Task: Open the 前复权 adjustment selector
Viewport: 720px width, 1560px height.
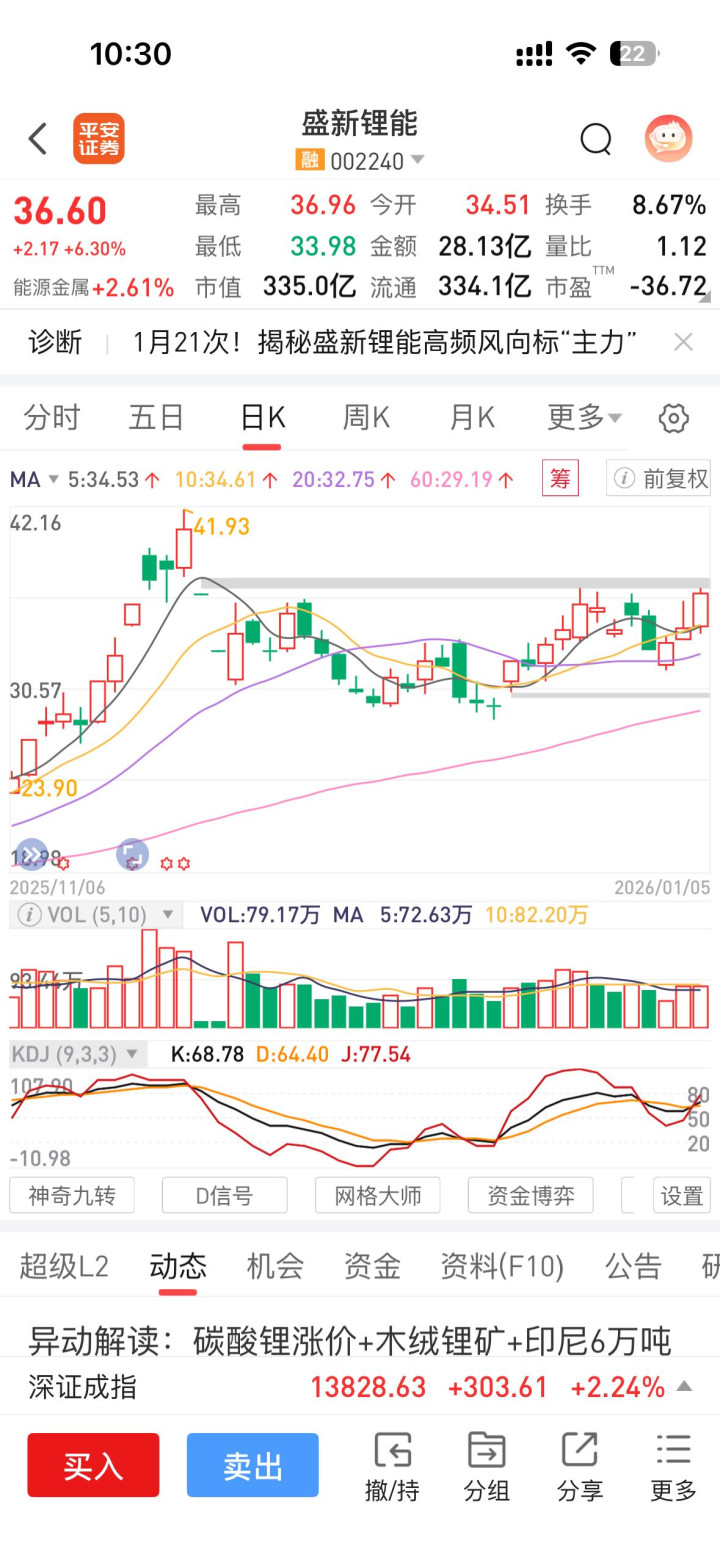Action: pyautogui.click(x=658, y=479)
